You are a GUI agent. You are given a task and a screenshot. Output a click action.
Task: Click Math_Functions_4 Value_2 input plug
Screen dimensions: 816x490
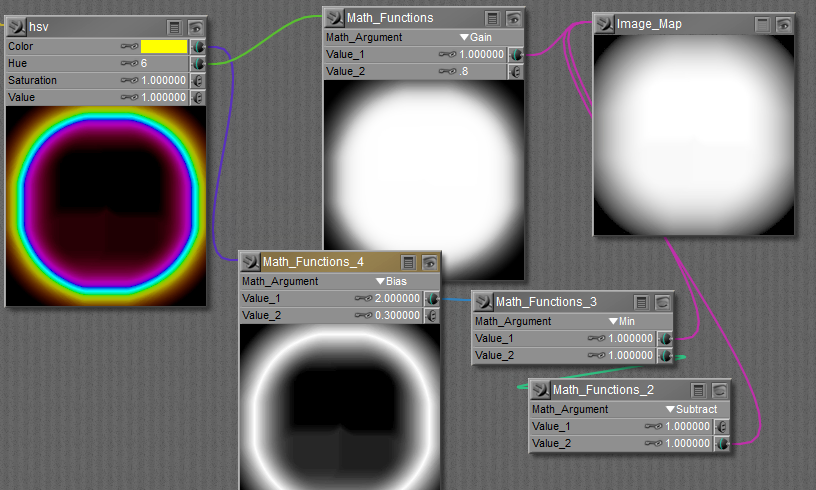[x=432, y=316]
